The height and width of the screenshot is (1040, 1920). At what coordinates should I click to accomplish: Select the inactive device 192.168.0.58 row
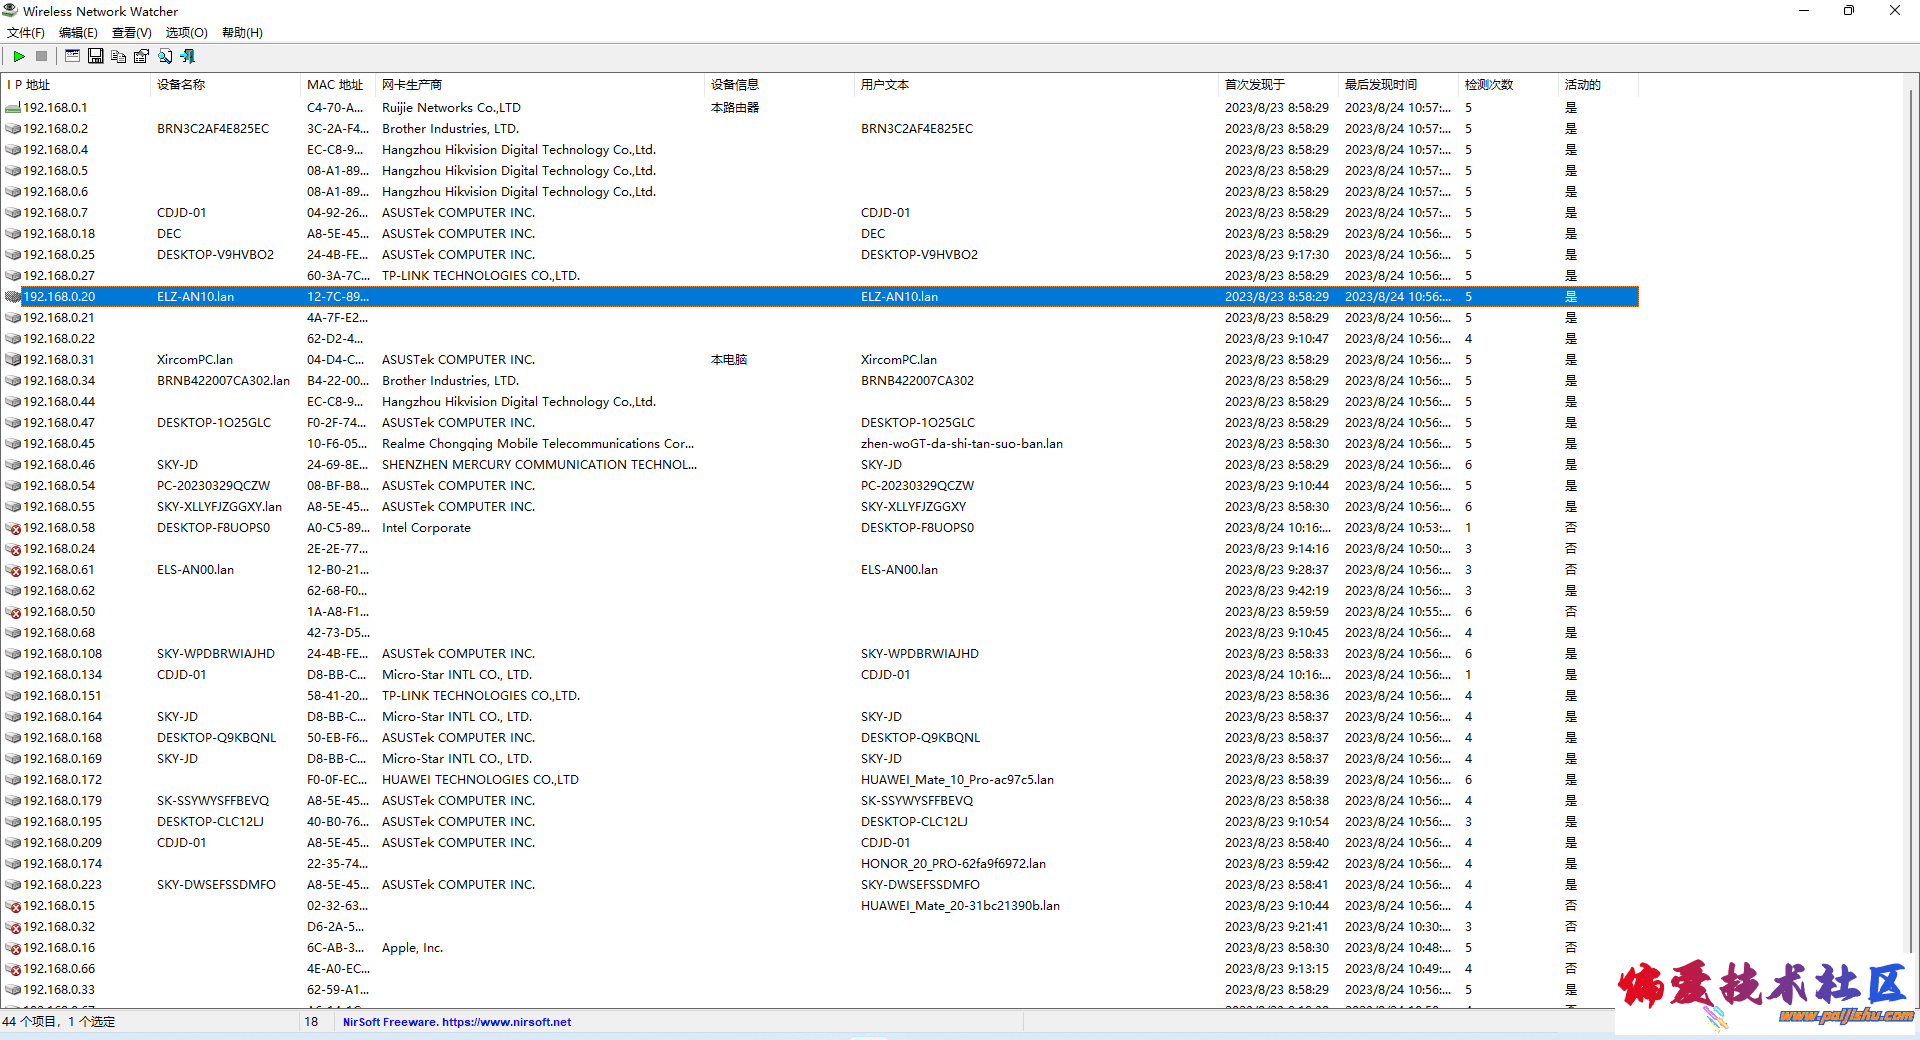(x=59, y=528)
